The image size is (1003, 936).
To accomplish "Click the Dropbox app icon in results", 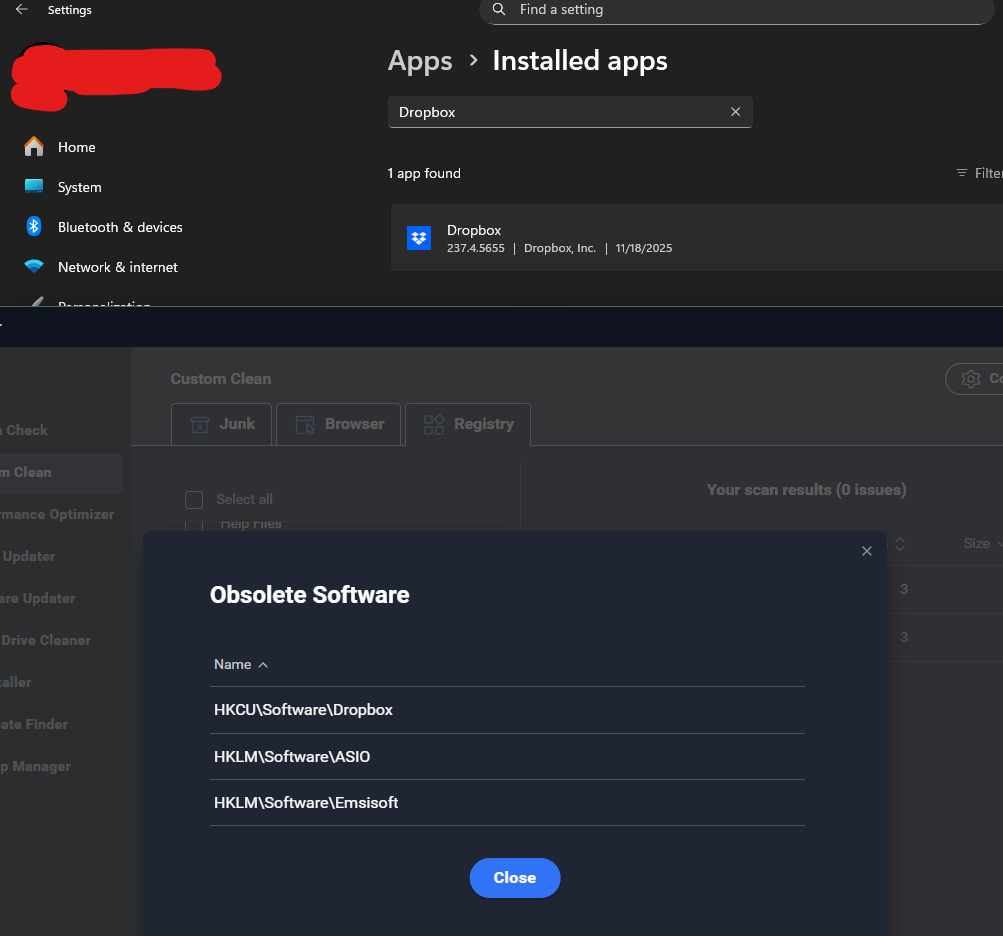I will (x=419, y=238).
